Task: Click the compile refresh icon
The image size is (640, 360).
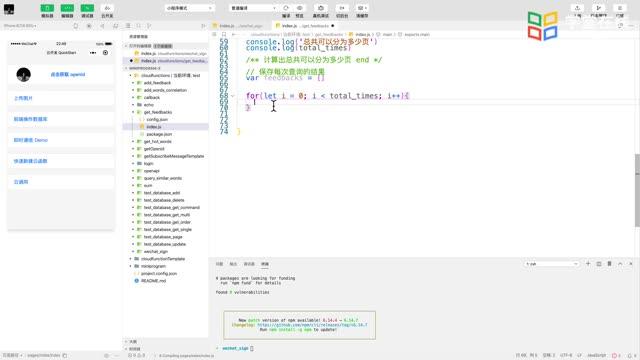Action: tap(286, 8)
